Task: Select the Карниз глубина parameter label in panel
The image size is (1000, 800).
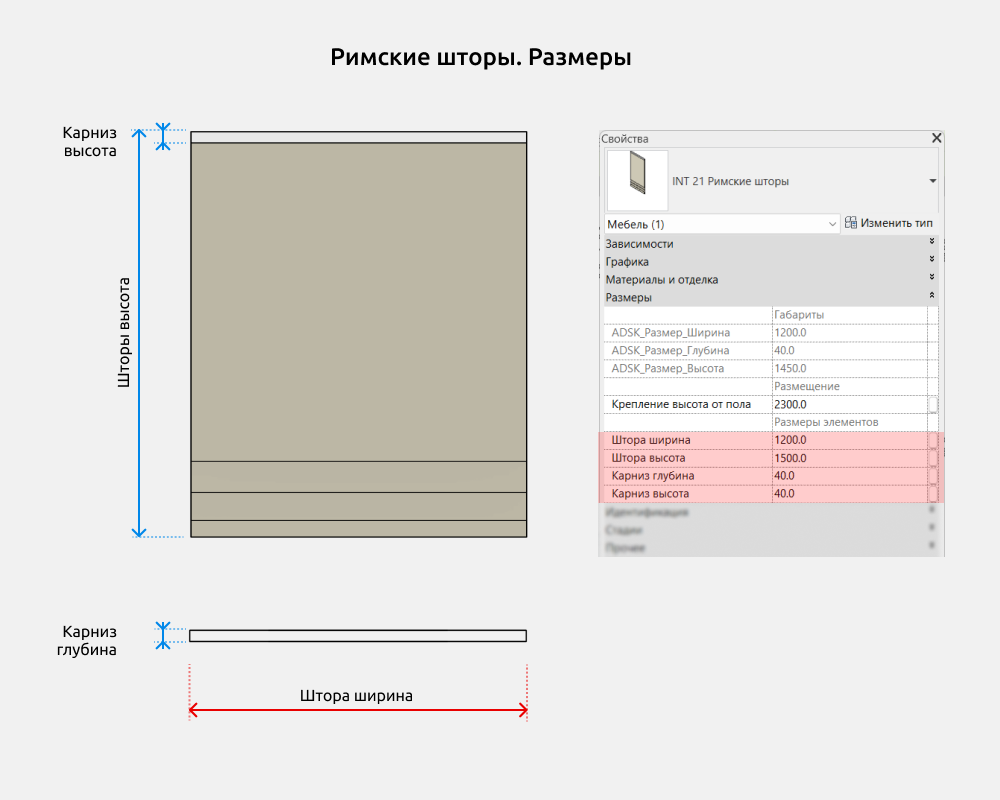Action: [x=652, y=476]
